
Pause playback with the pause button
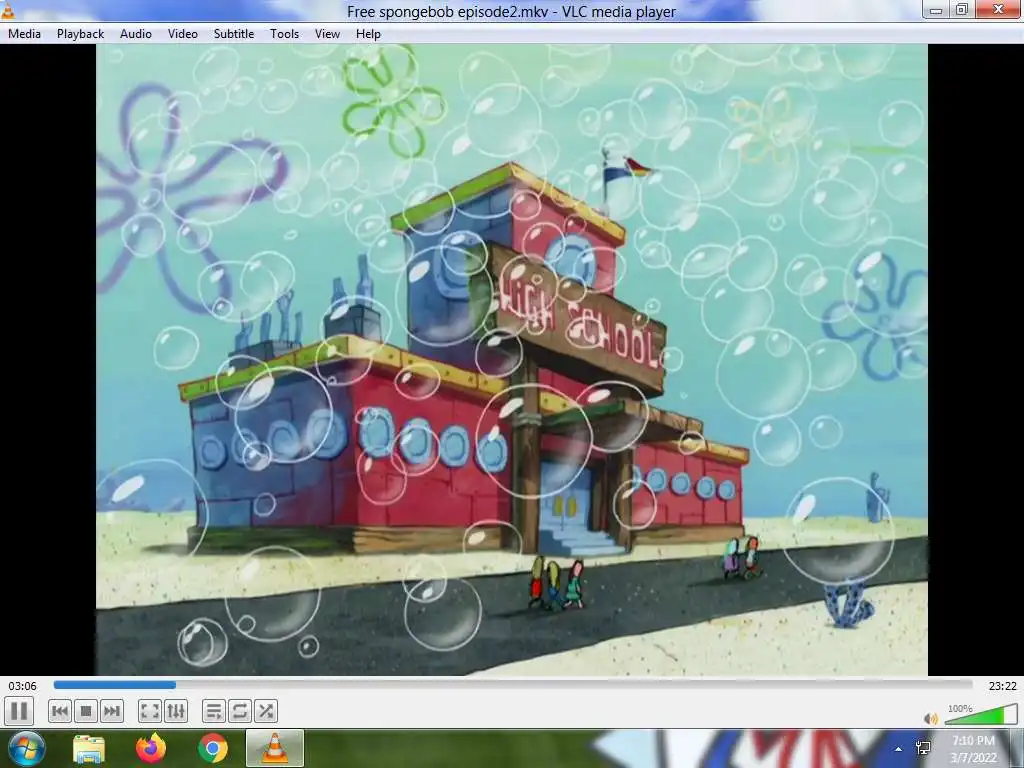[x=19, y=711]
